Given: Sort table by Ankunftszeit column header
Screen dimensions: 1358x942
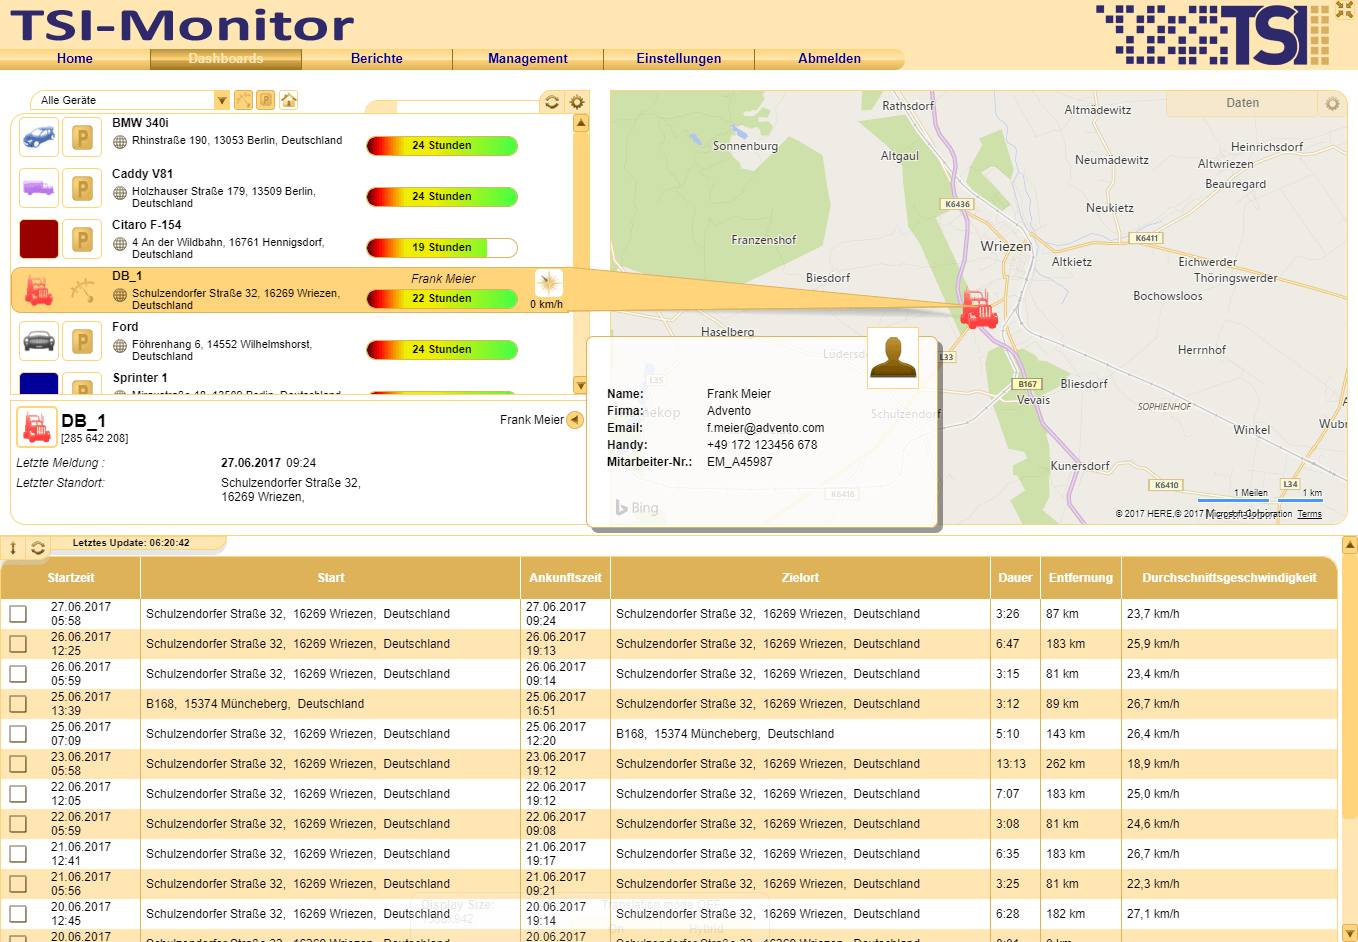Looking at the screenshot, I should (x=565, y=578).
